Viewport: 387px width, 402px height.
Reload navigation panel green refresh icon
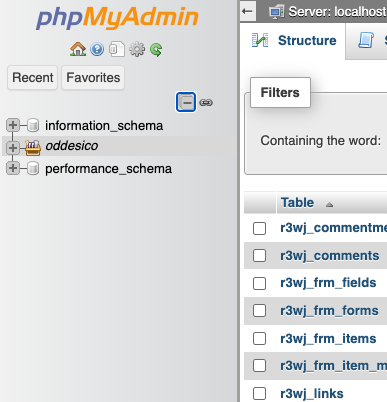tap(156, 50)
